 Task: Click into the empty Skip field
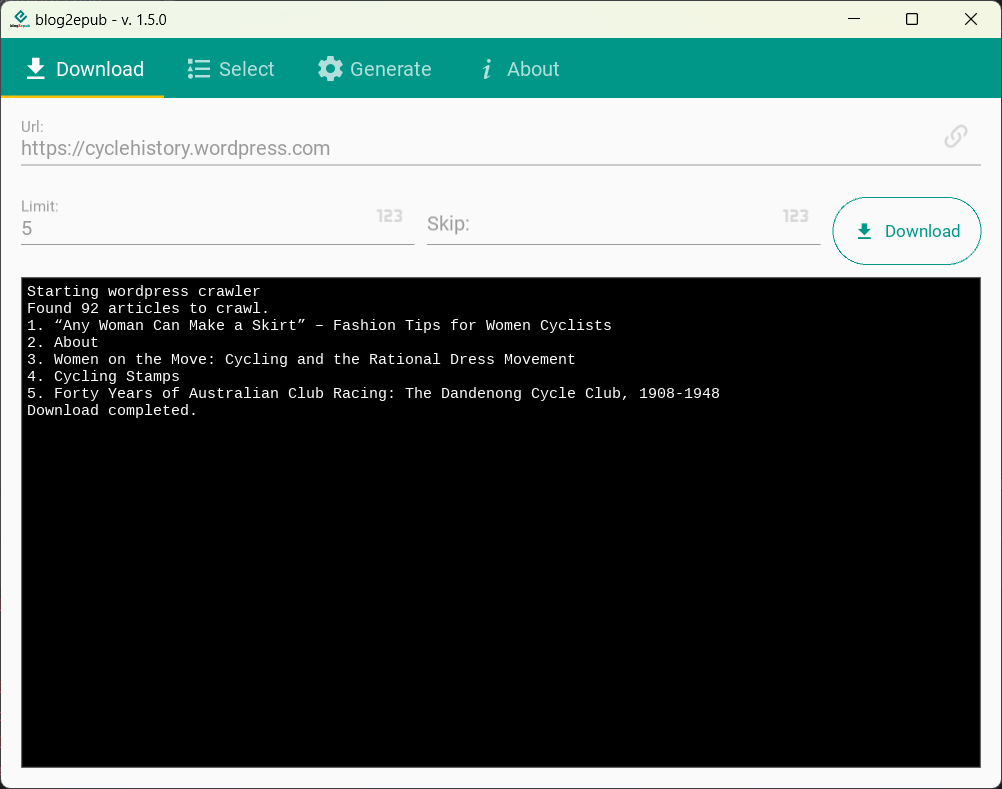coord(600,226)
